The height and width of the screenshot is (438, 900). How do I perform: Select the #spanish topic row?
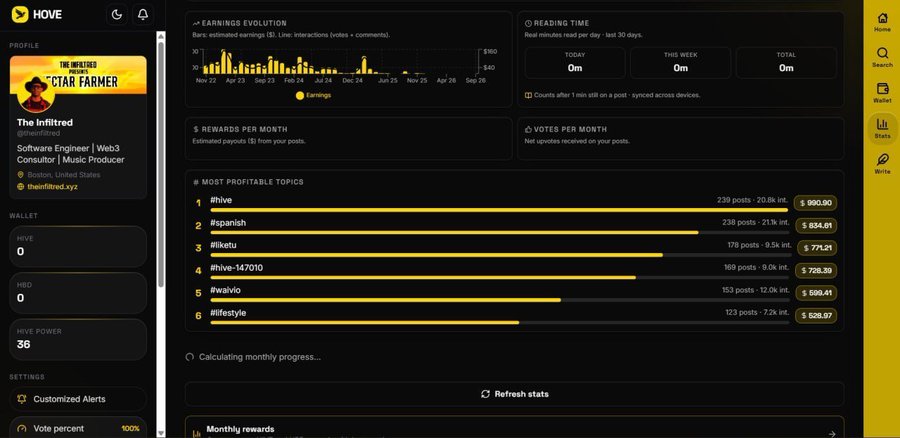[x=515, y=226]
